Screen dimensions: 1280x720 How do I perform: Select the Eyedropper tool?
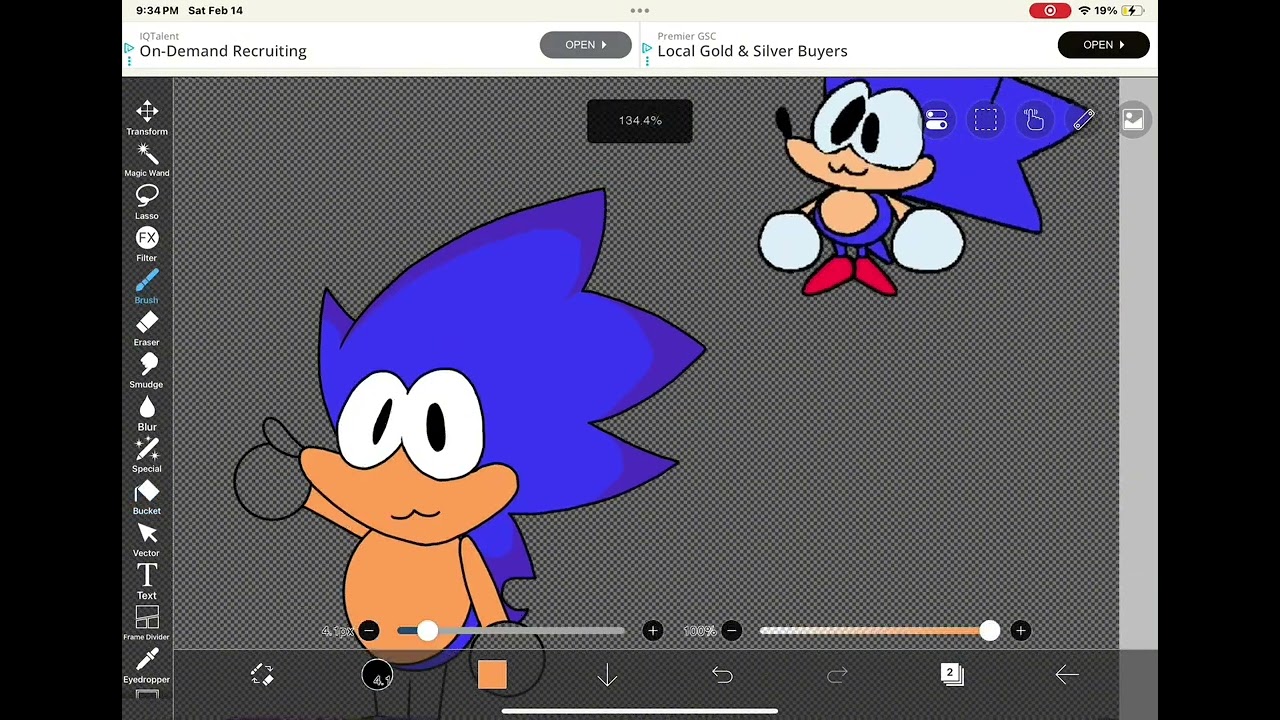[x=147, y=666]
